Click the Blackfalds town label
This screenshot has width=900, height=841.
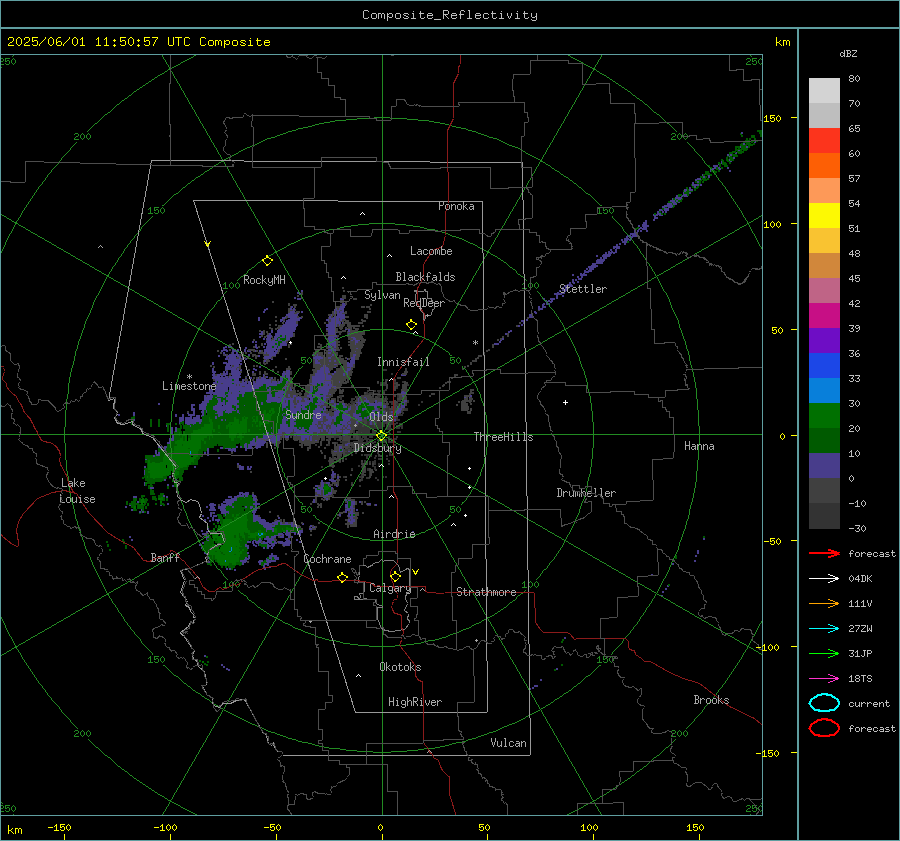pos(425,277)
